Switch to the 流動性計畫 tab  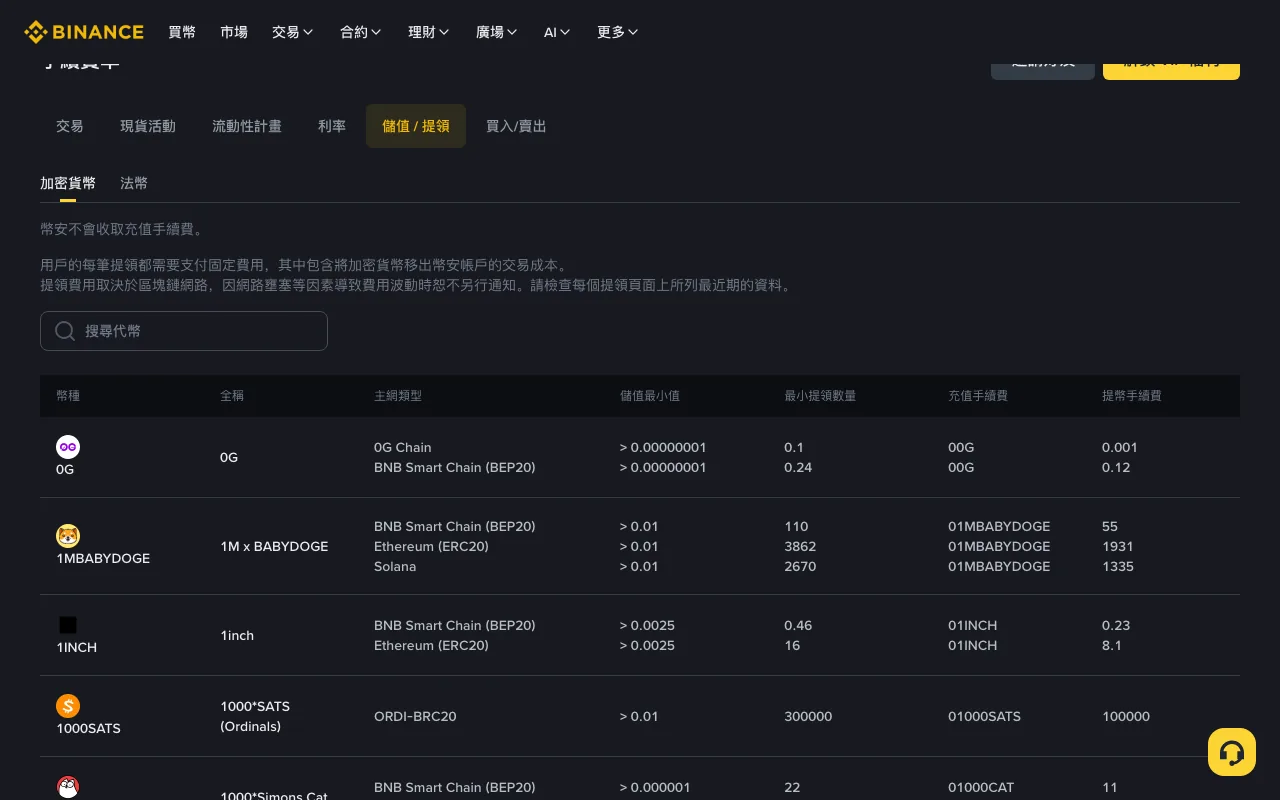click(x=247, y=126)
